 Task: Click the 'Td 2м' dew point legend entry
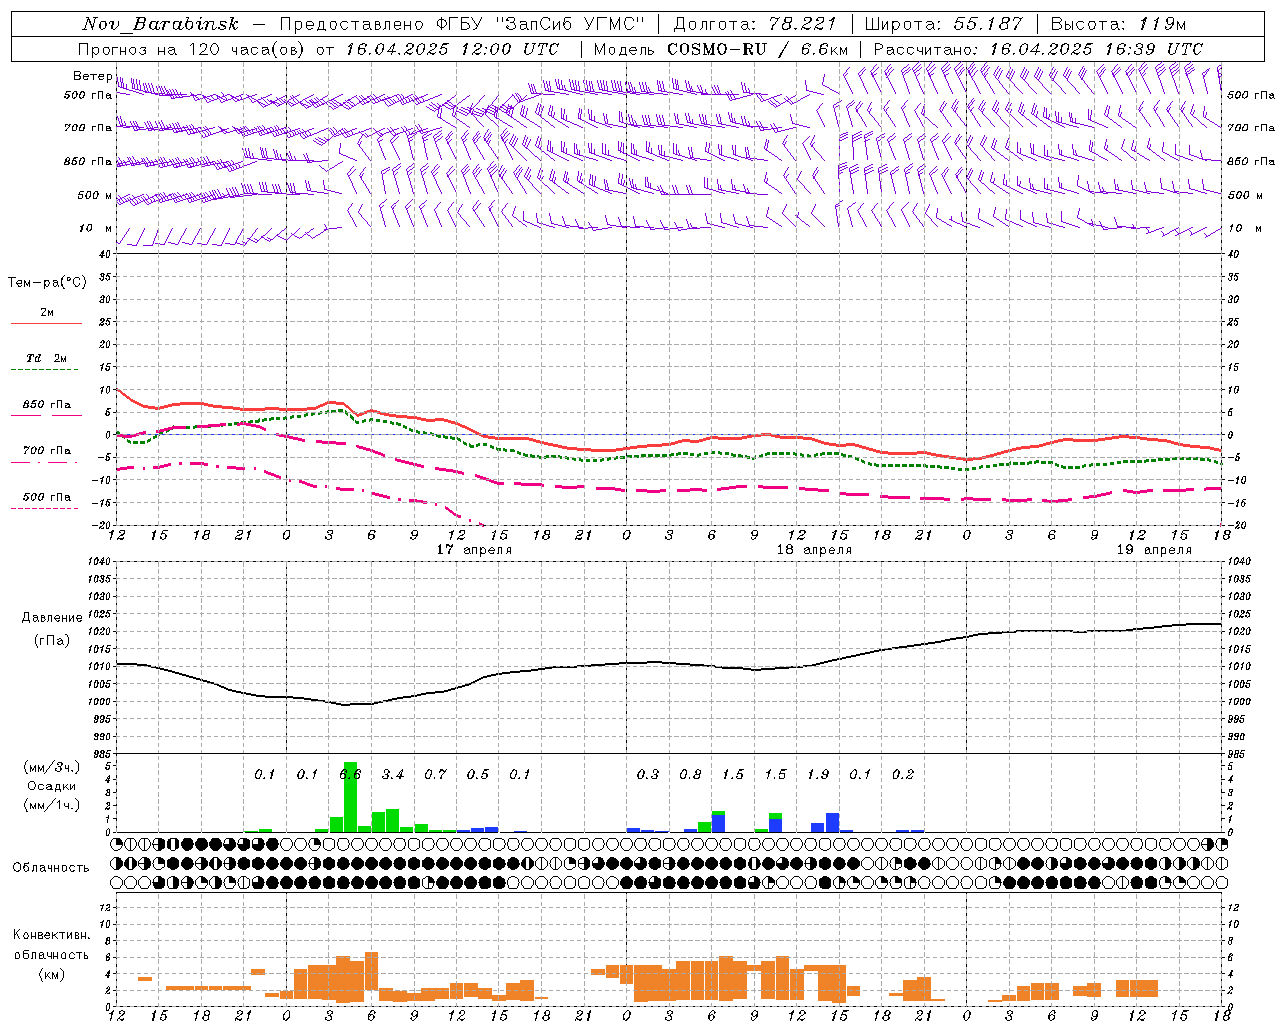[46, 358]
